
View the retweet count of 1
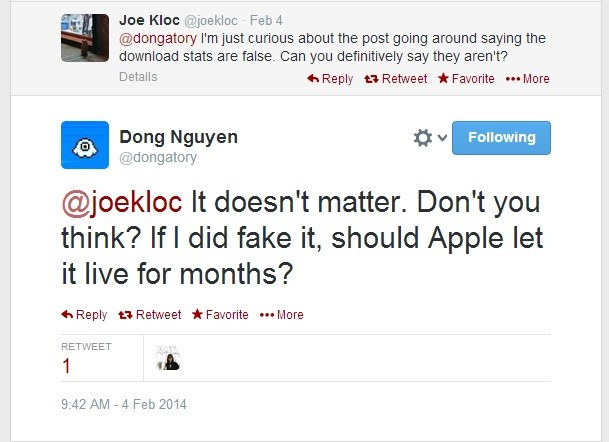(67, 366)
